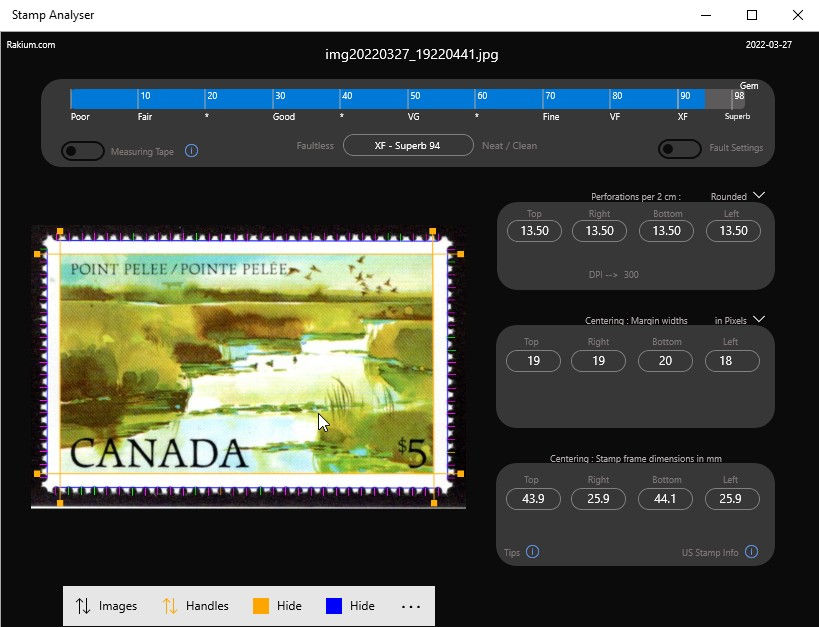Click the Tips label

point(512,553)
